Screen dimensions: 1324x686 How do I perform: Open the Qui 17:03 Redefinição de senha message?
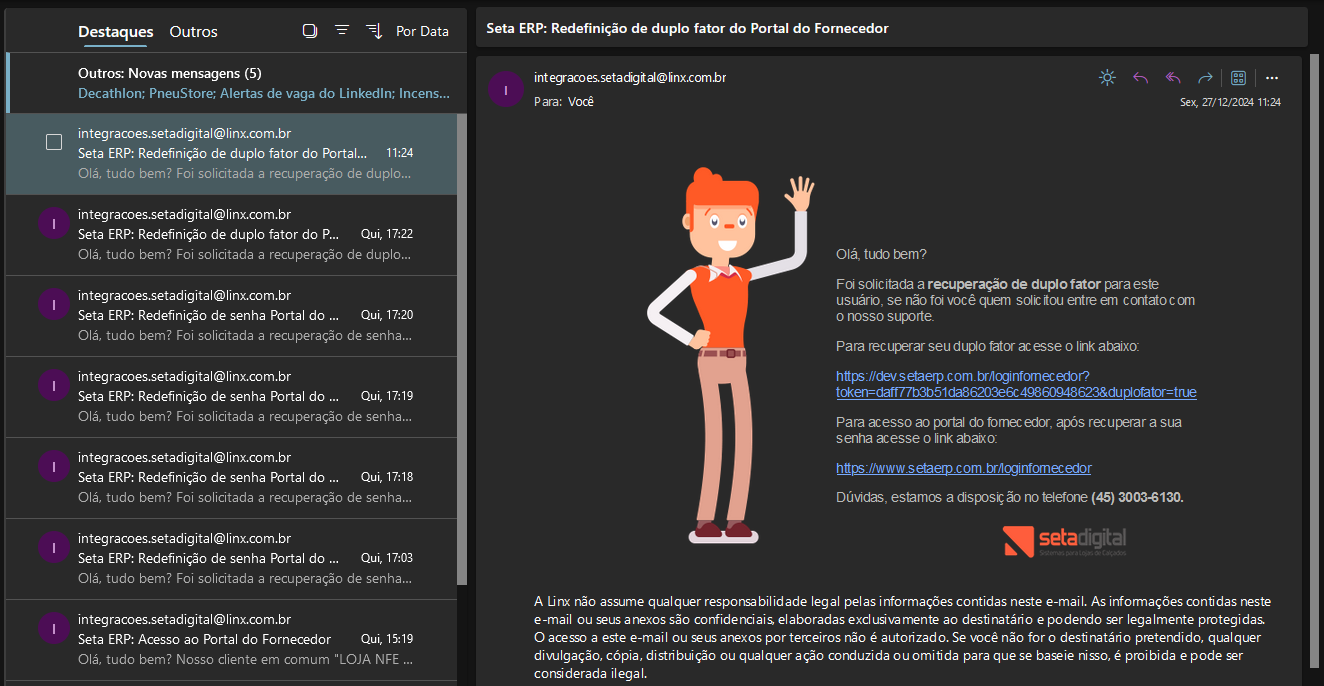232,559
